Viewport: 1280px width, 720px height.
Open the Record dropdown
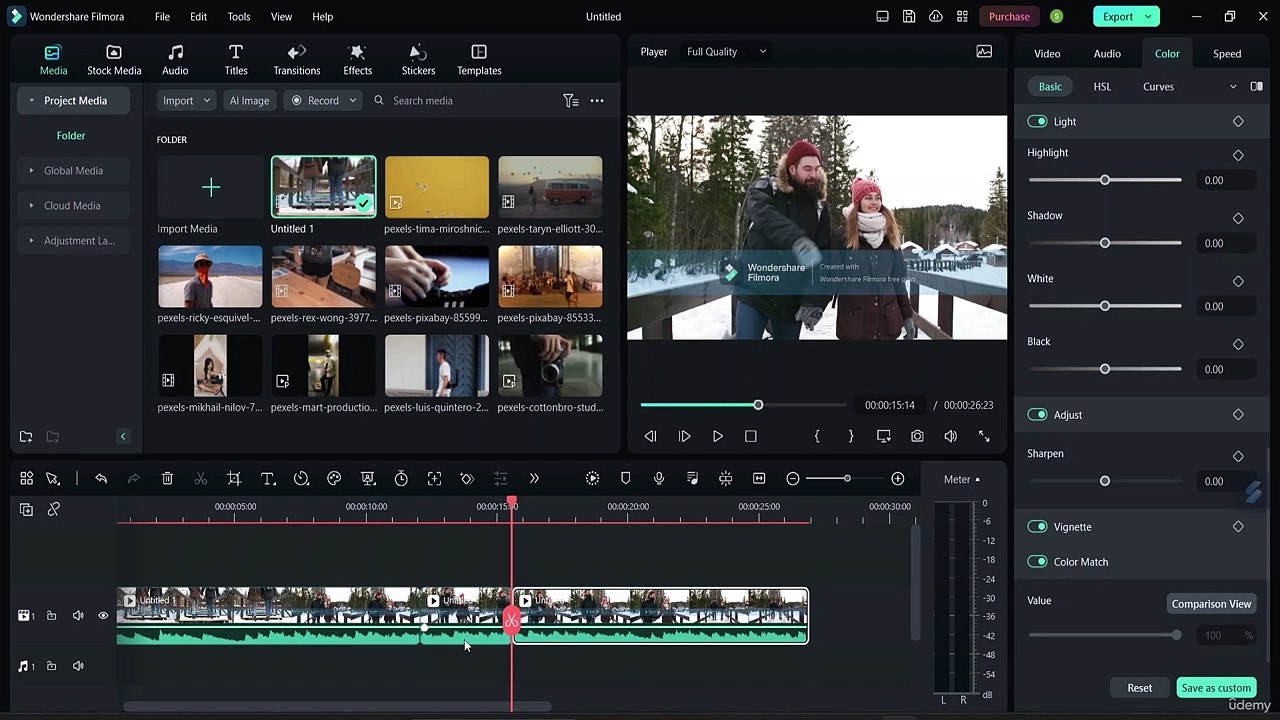point(322,100)
